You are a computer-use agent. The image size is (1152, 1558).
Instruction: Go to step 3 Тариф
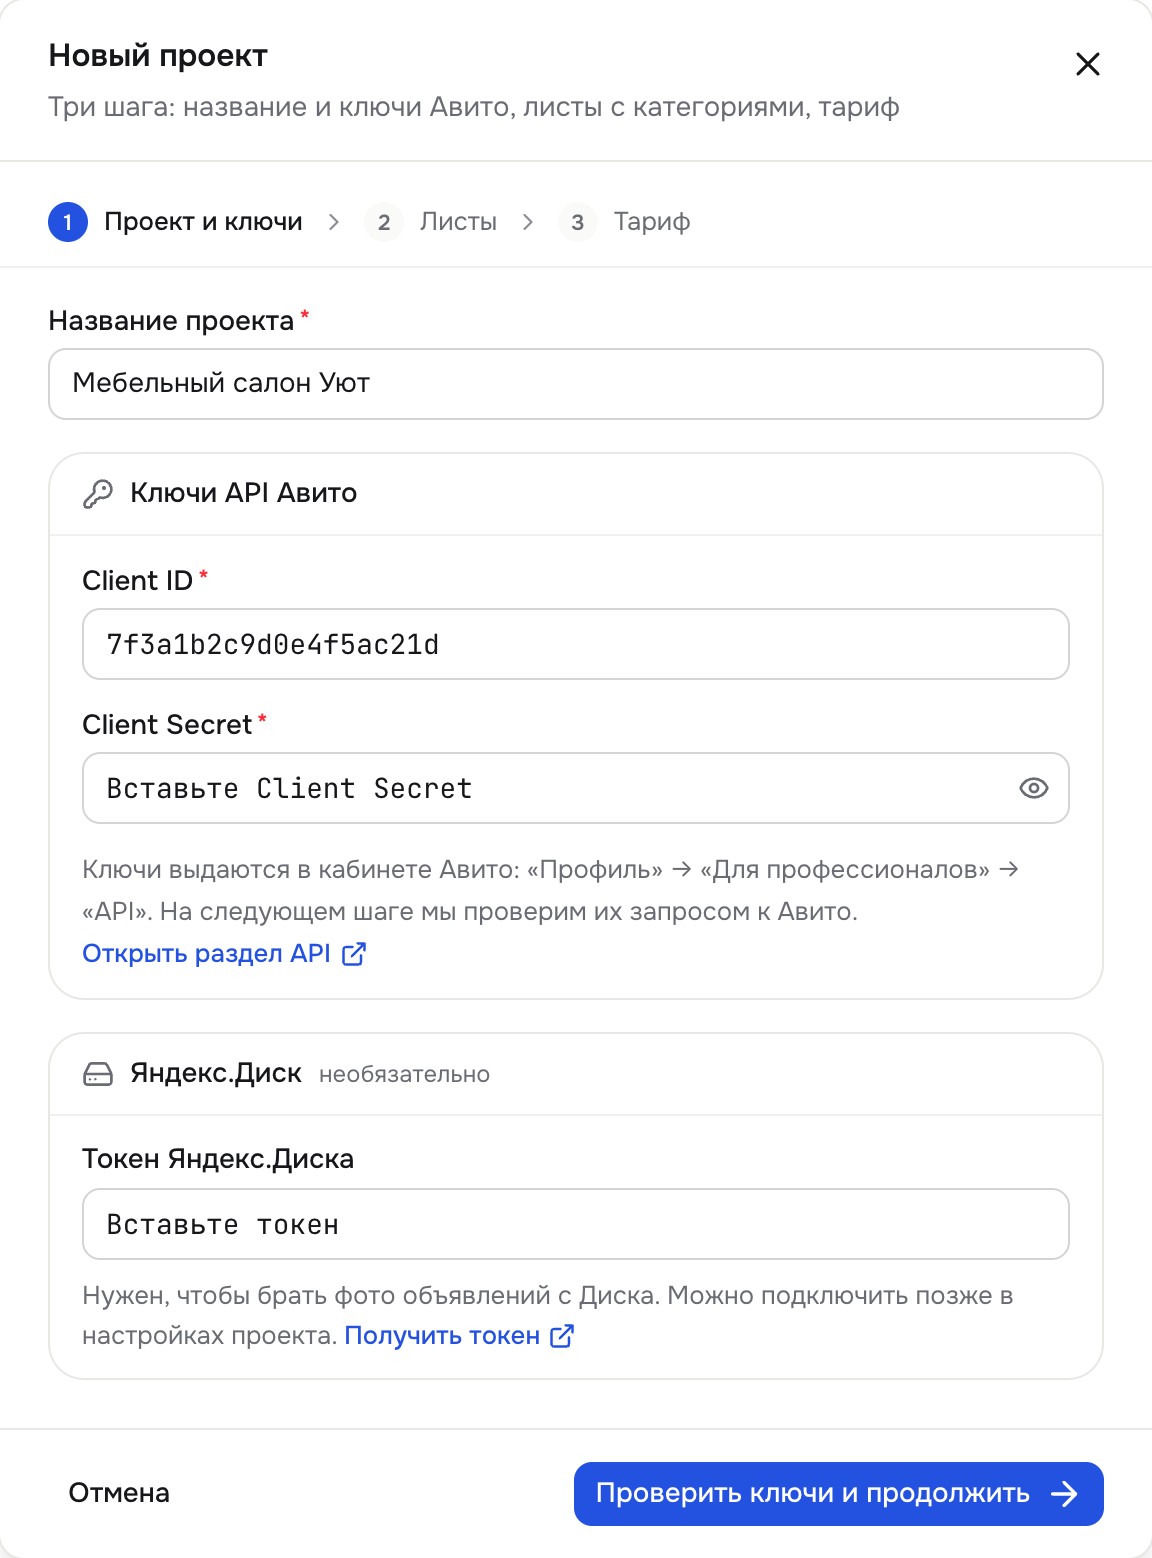click(x=624, y=222)
